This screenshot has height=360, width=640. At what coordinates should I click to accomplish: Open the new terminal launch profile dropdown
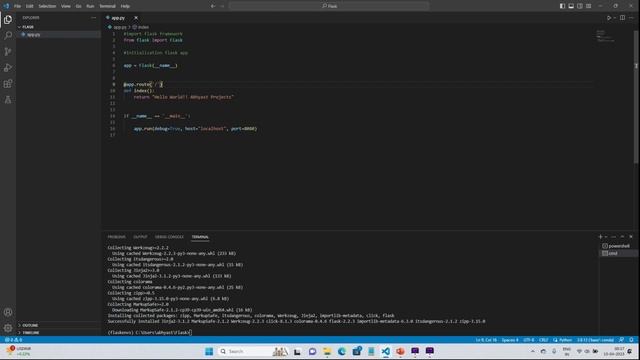tap(606, 237)
